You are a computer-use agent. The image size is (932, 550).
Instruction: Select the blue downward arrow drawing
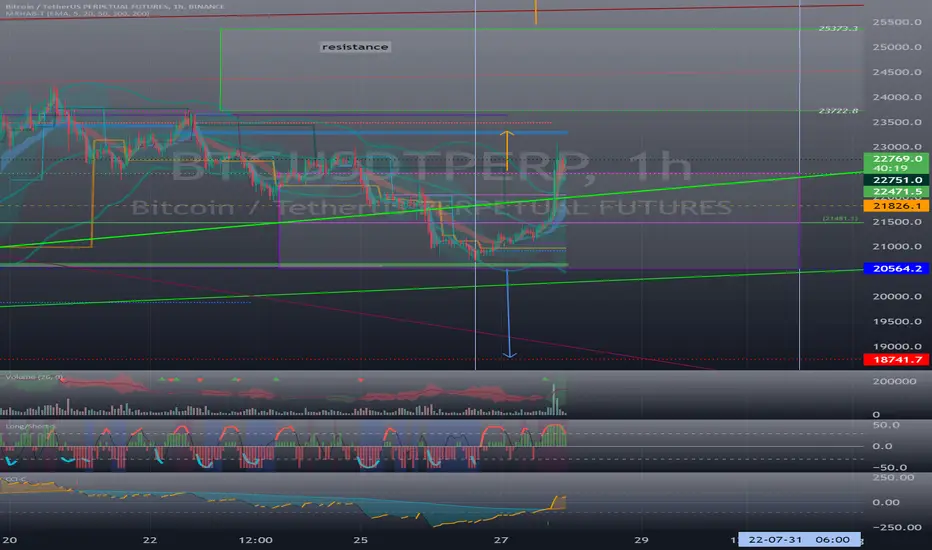click(508, 313)
